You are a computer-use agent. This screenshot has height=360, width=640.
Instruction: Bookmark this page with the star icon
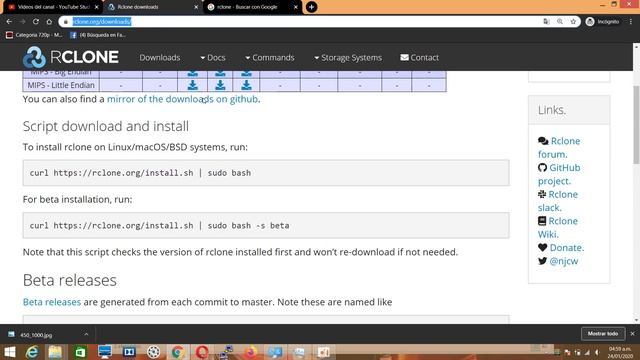click(x=573, y=21)
